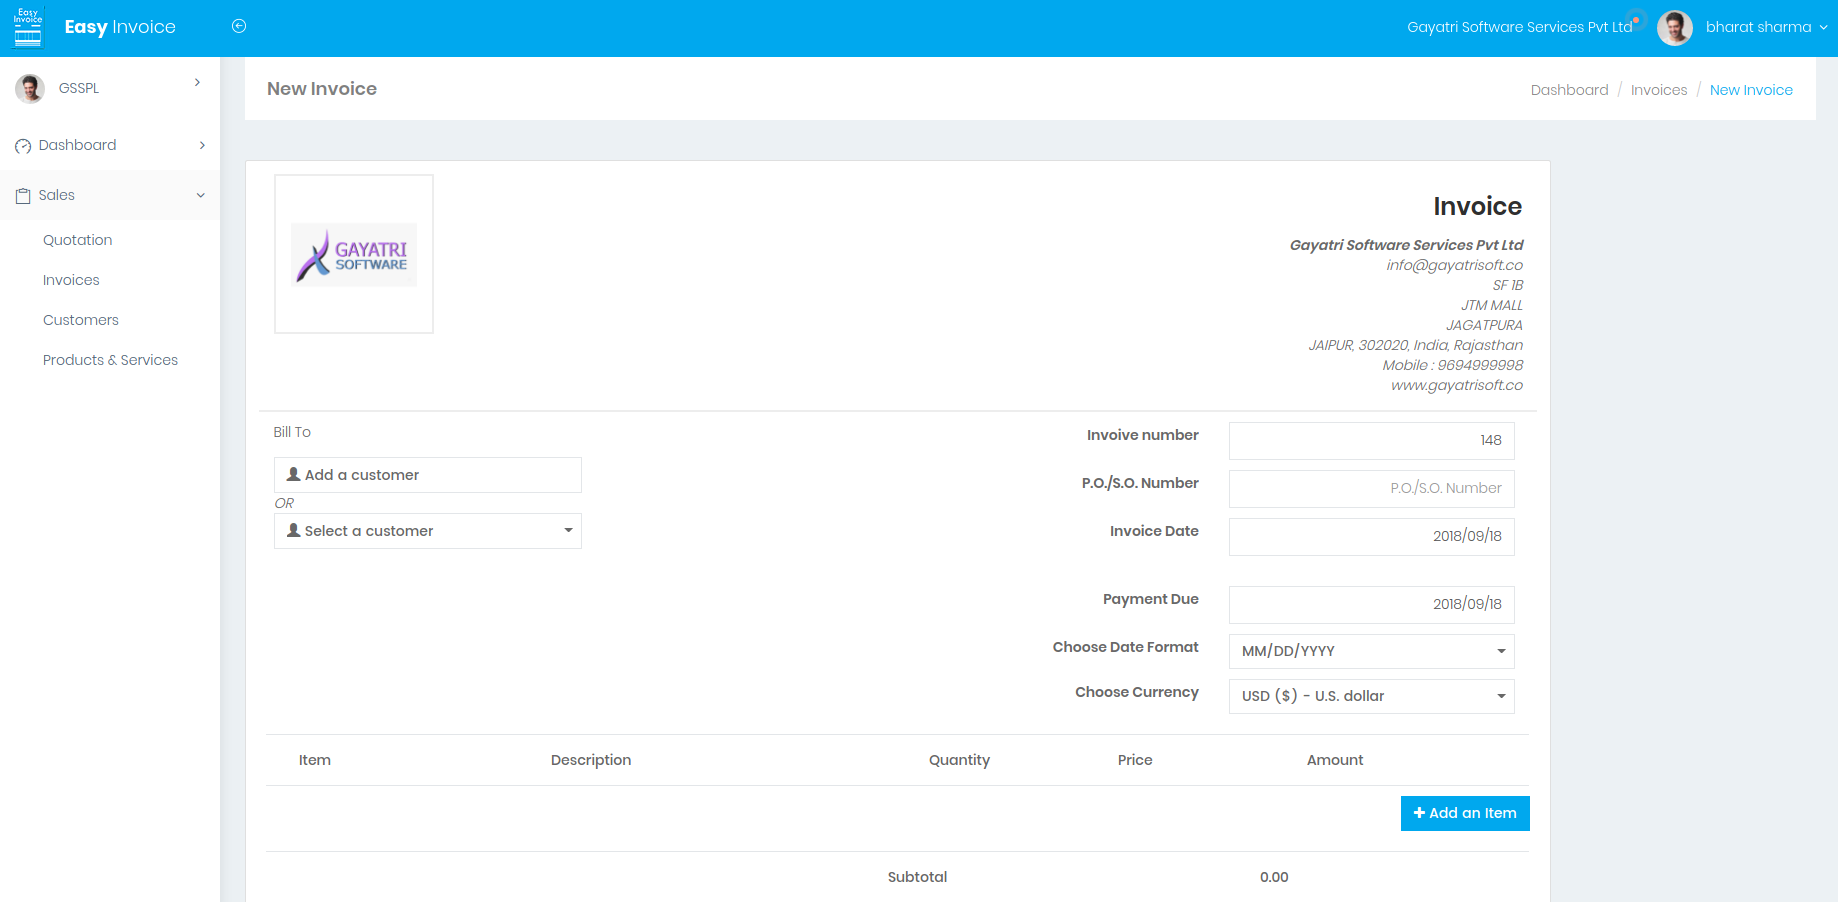Navigate to Invoices via the breadcrumb link
1838x902 pixels.
(x=1658, y=89)
